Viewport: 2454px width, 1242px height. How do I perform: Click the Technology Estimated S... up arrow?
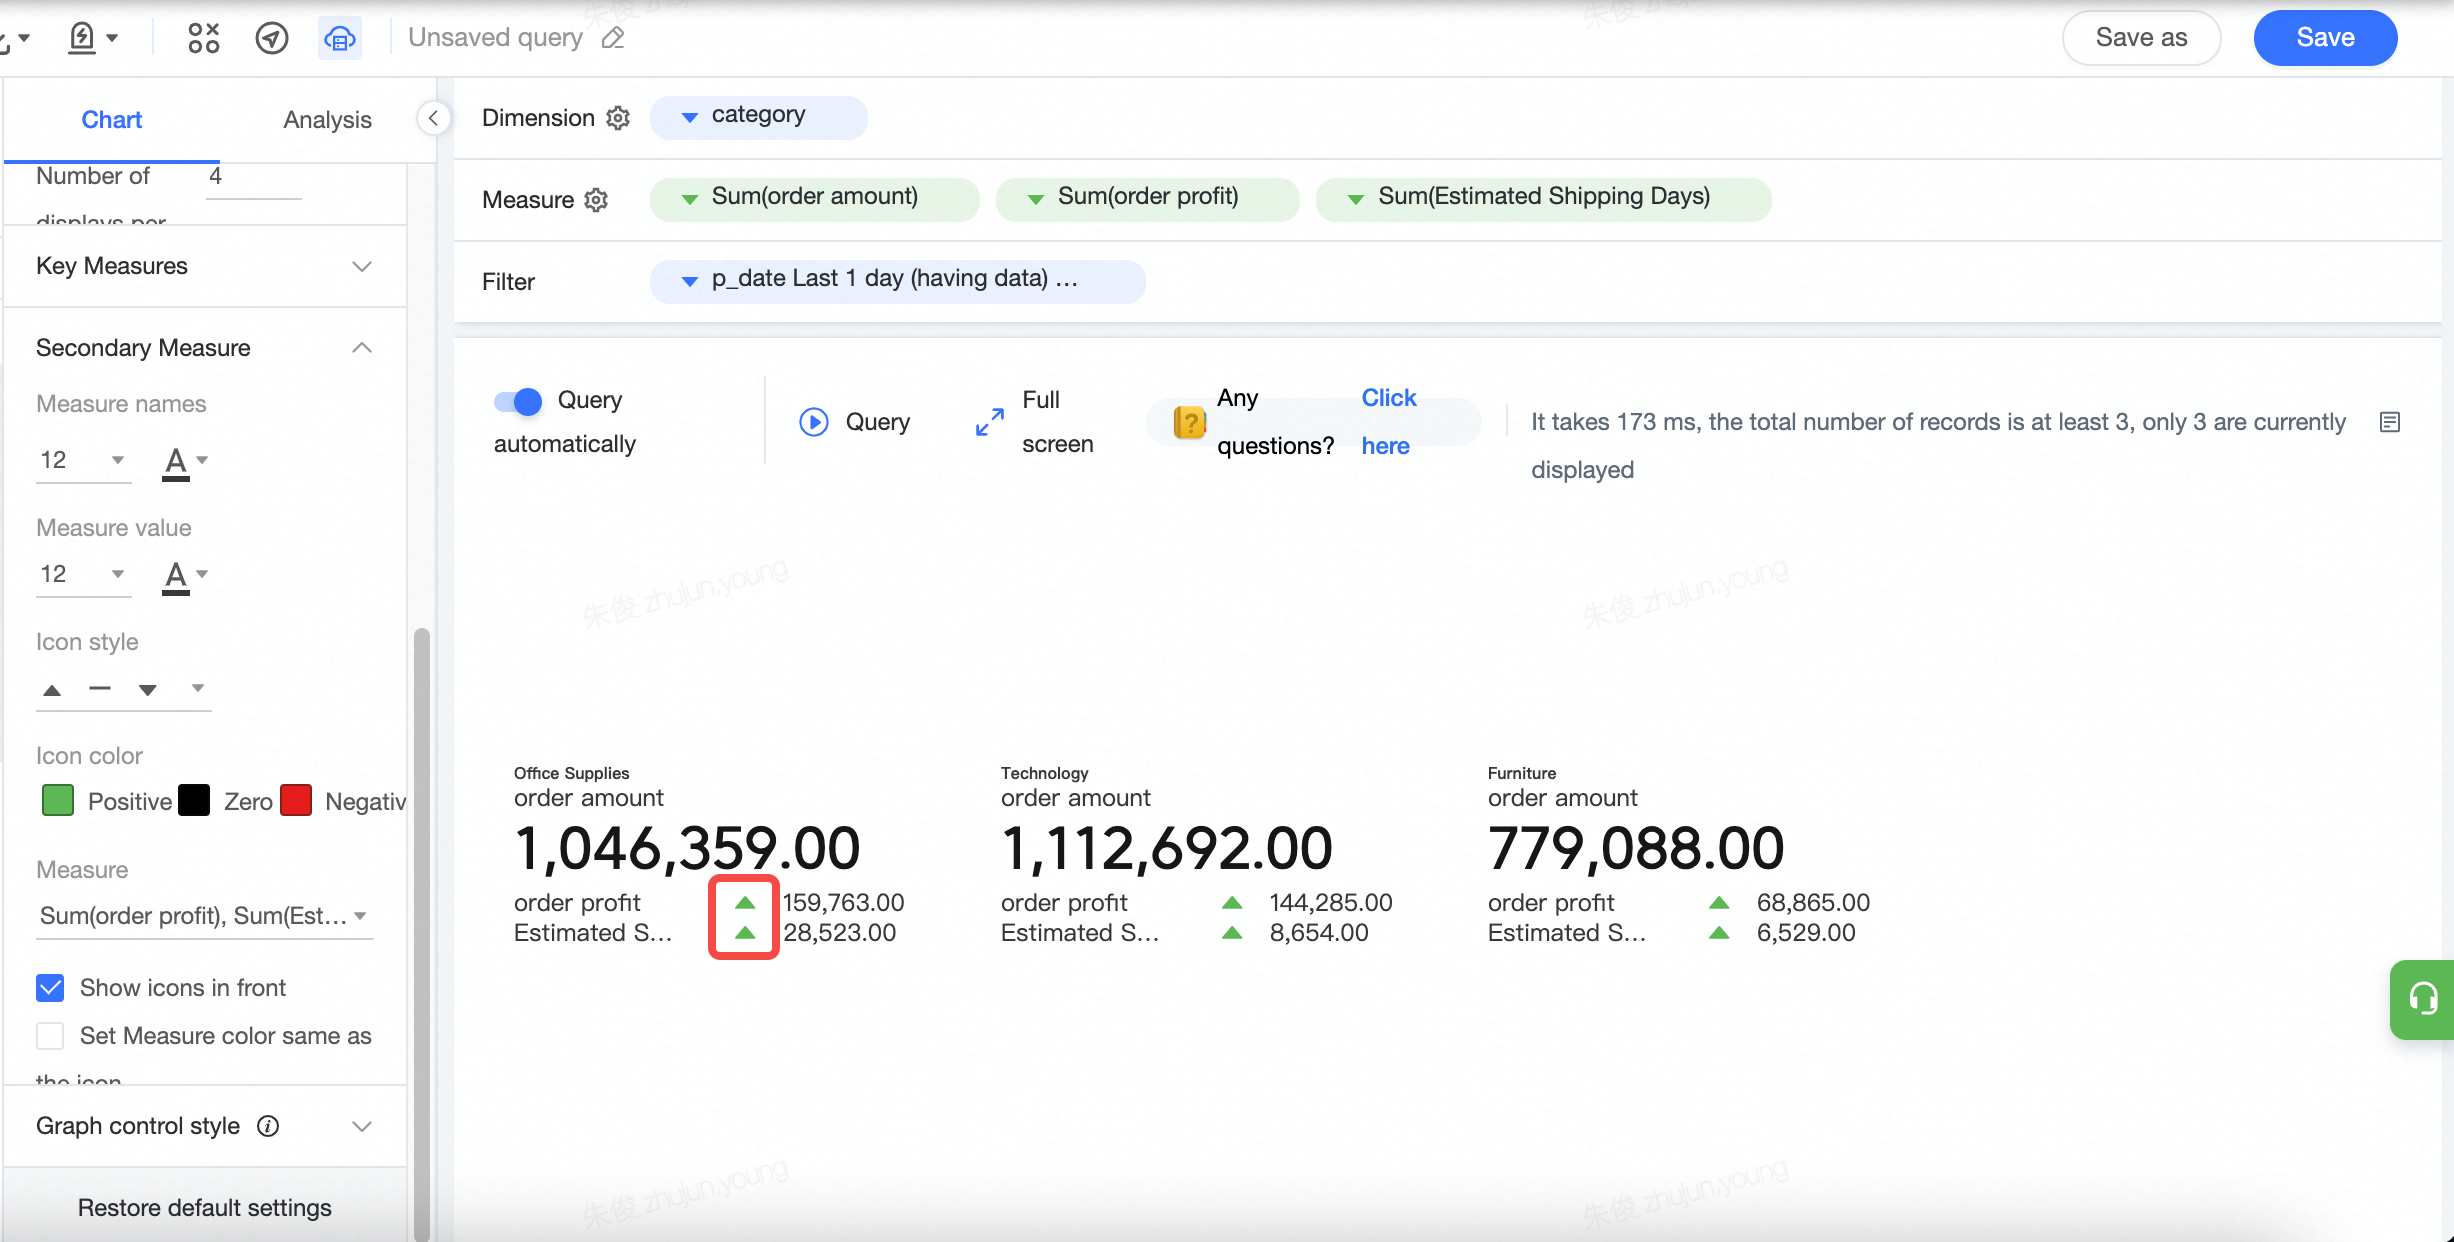(x=1232, y=933)
